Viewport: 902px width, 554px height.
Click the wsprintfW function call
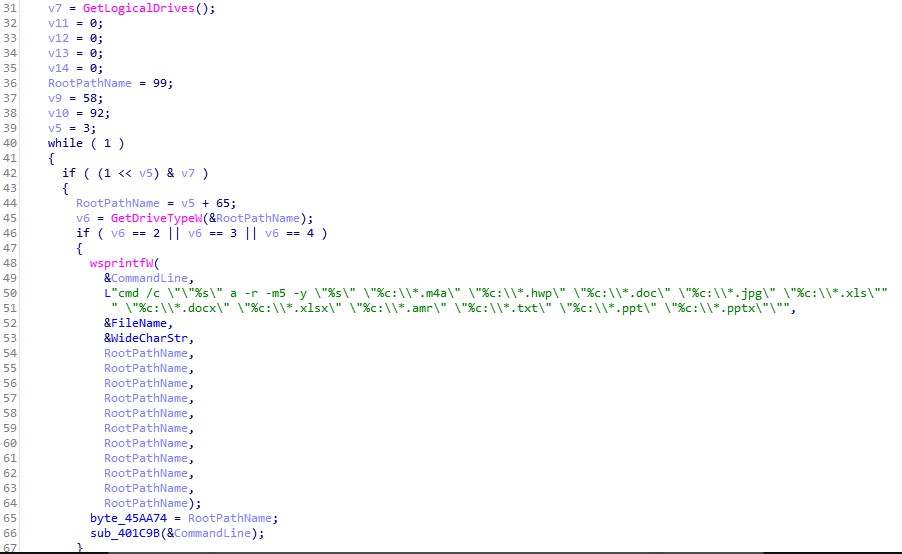click(x=121, y=263)
